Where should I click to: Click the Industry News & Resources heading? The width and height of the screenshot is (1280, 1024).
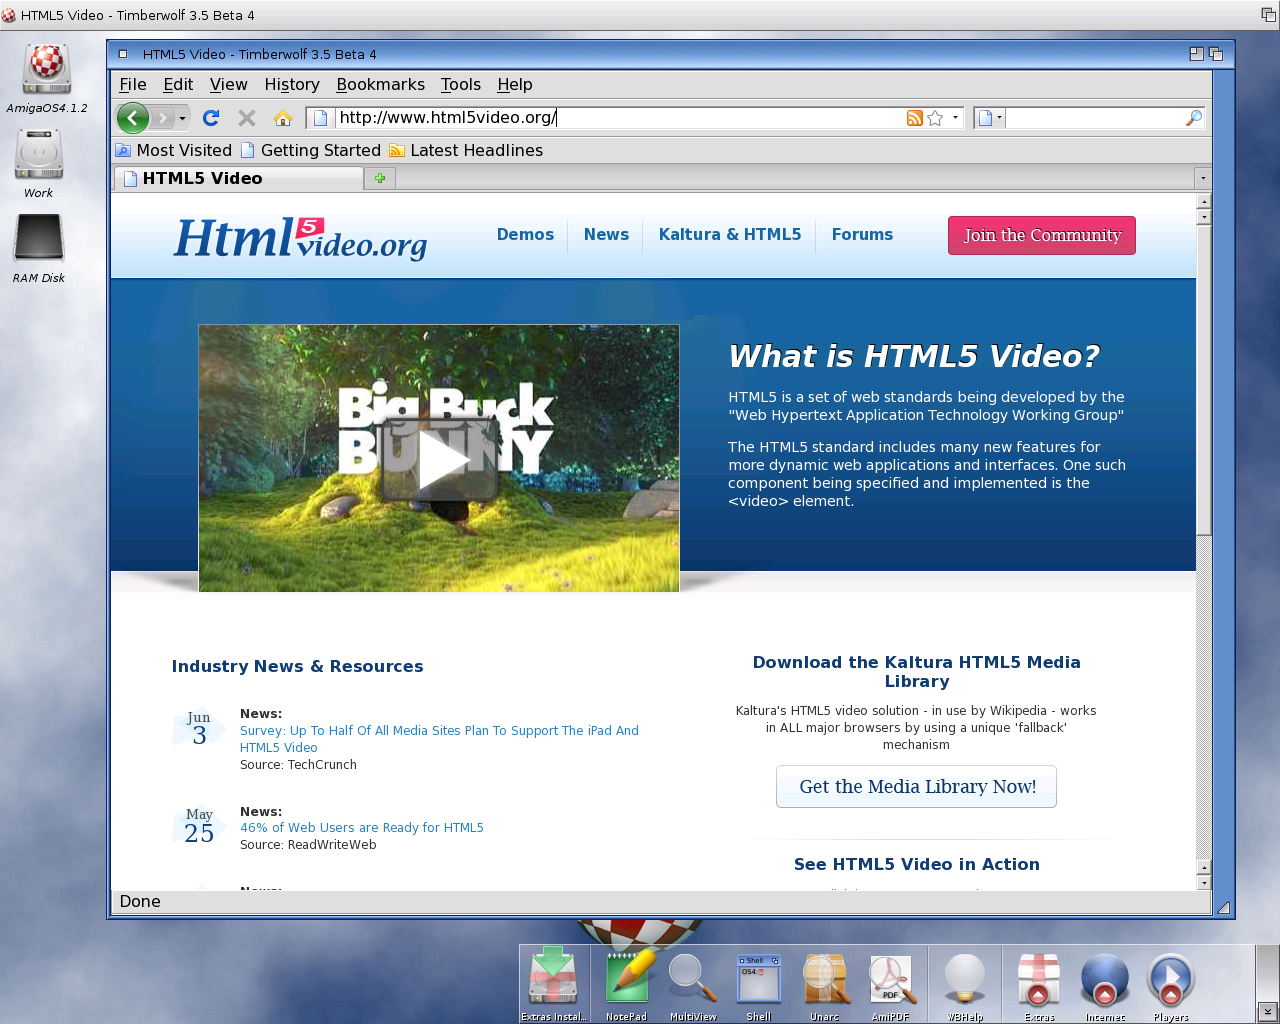(x=297, y=666)
